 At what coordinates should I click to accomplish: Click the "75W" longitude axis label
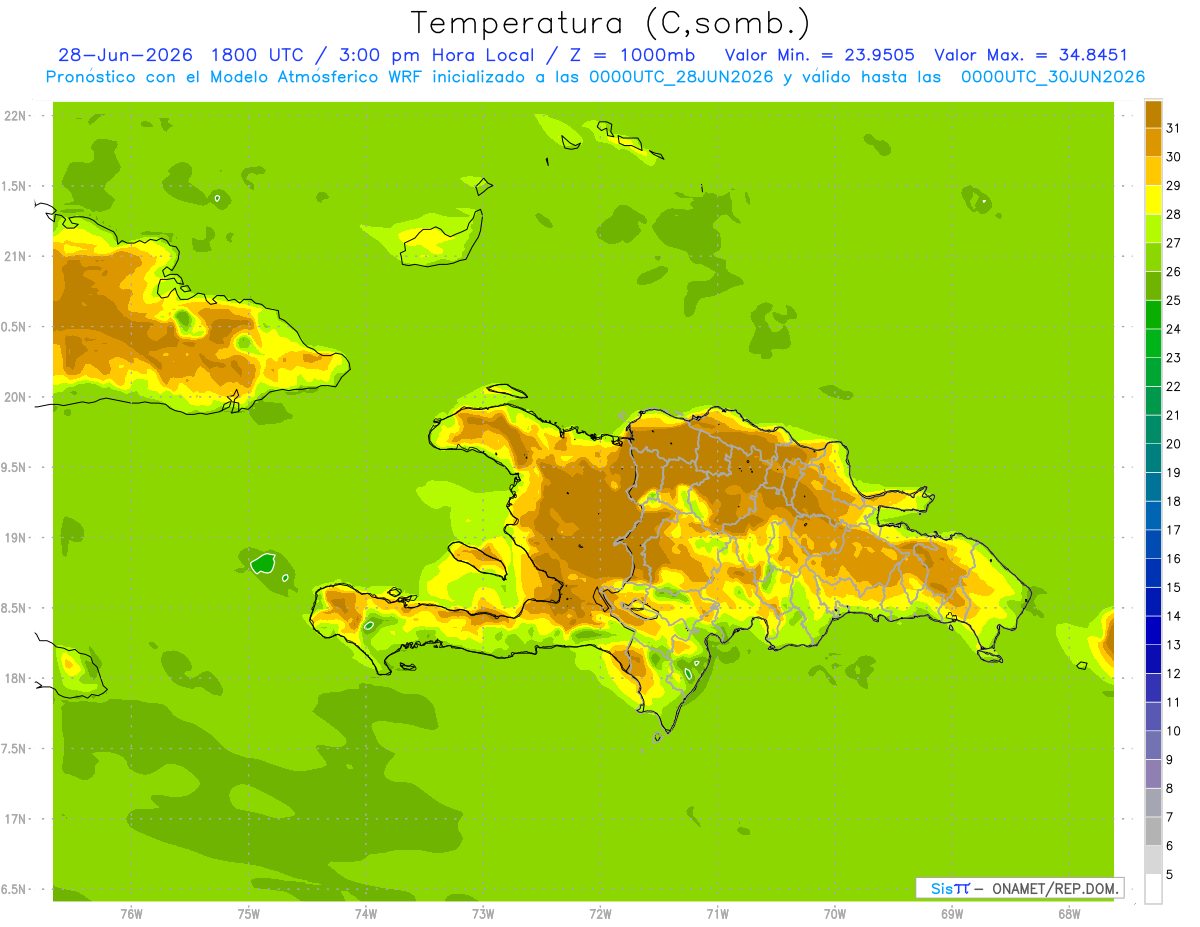click(249, 914)
